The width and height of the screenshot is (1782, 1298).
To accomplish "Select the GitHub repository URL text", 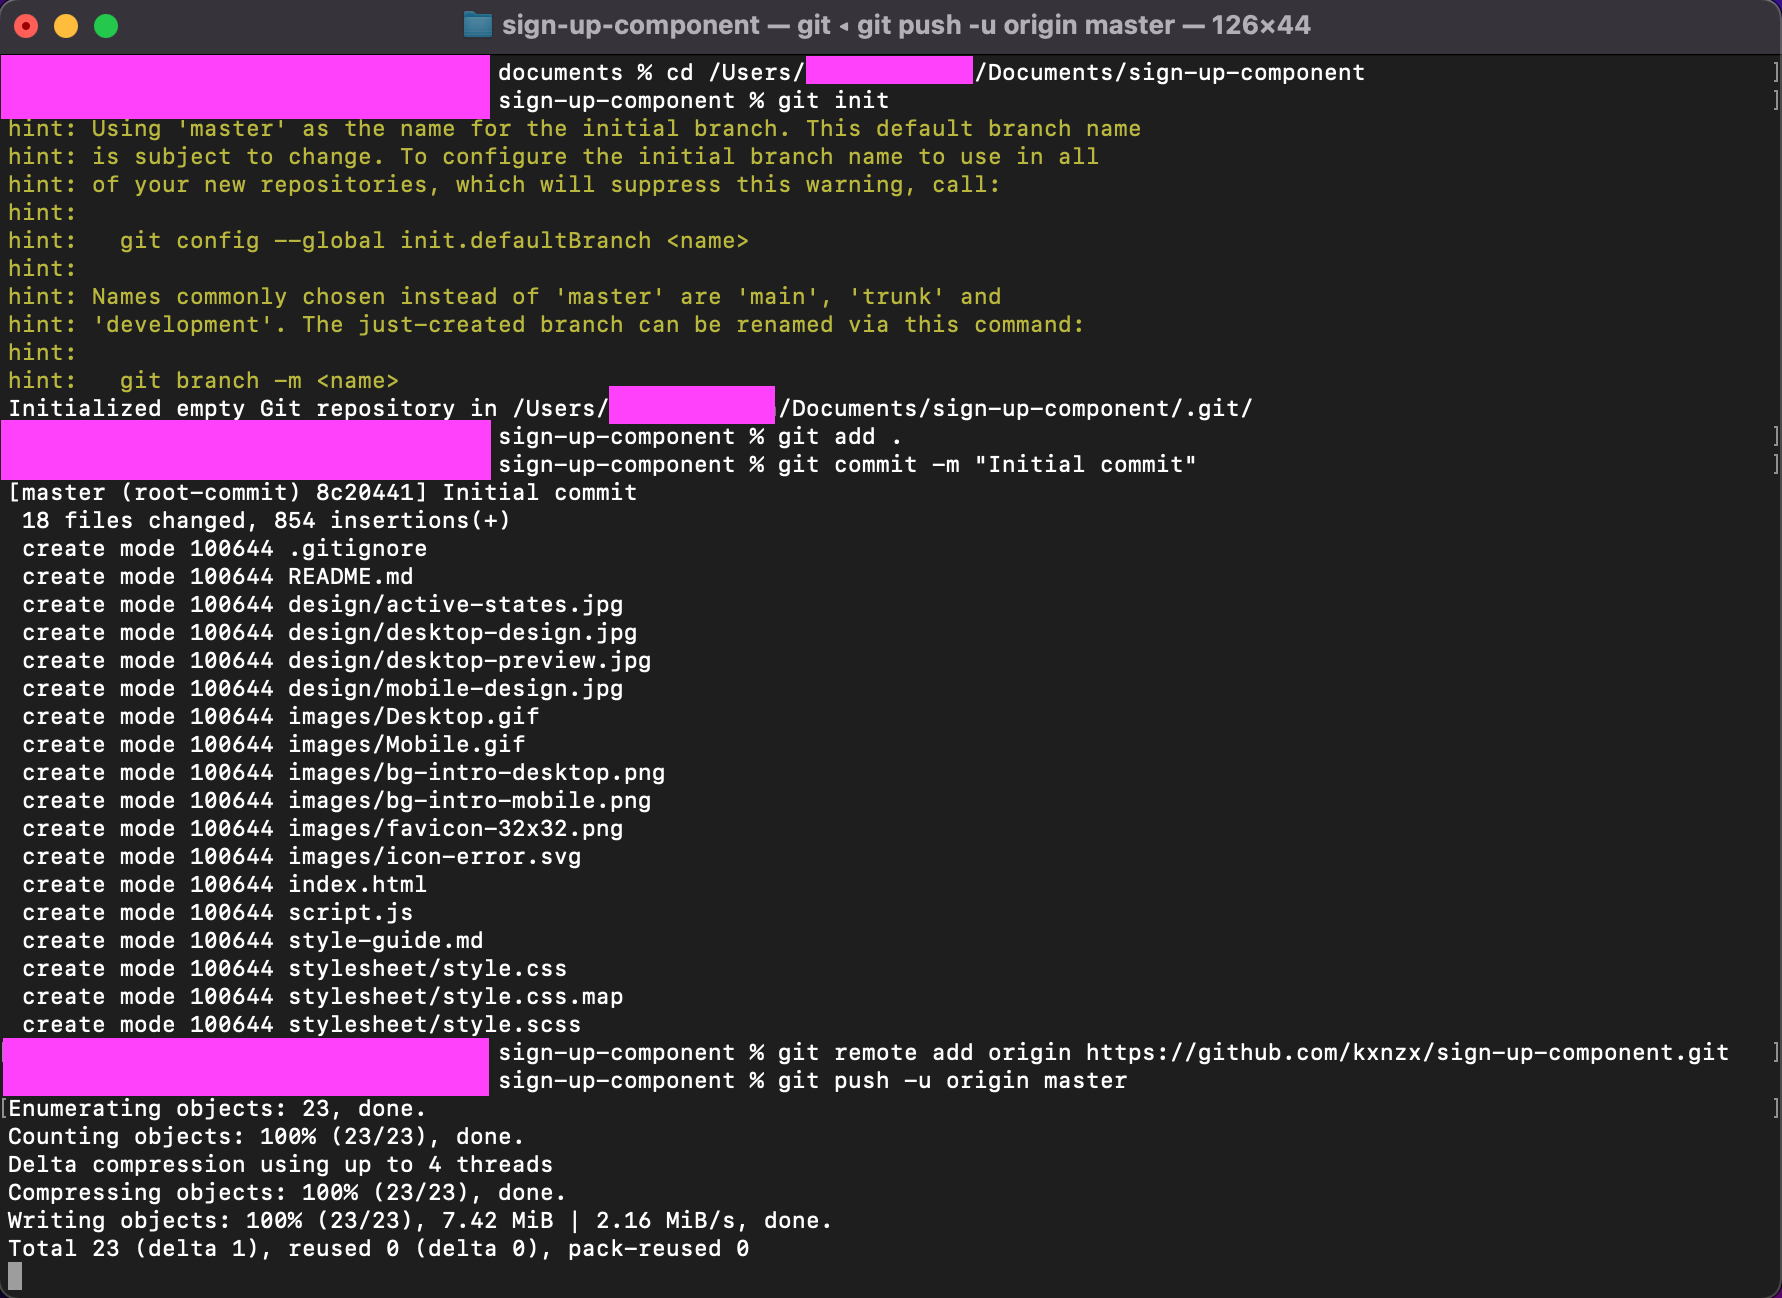I will 1400,1052.
